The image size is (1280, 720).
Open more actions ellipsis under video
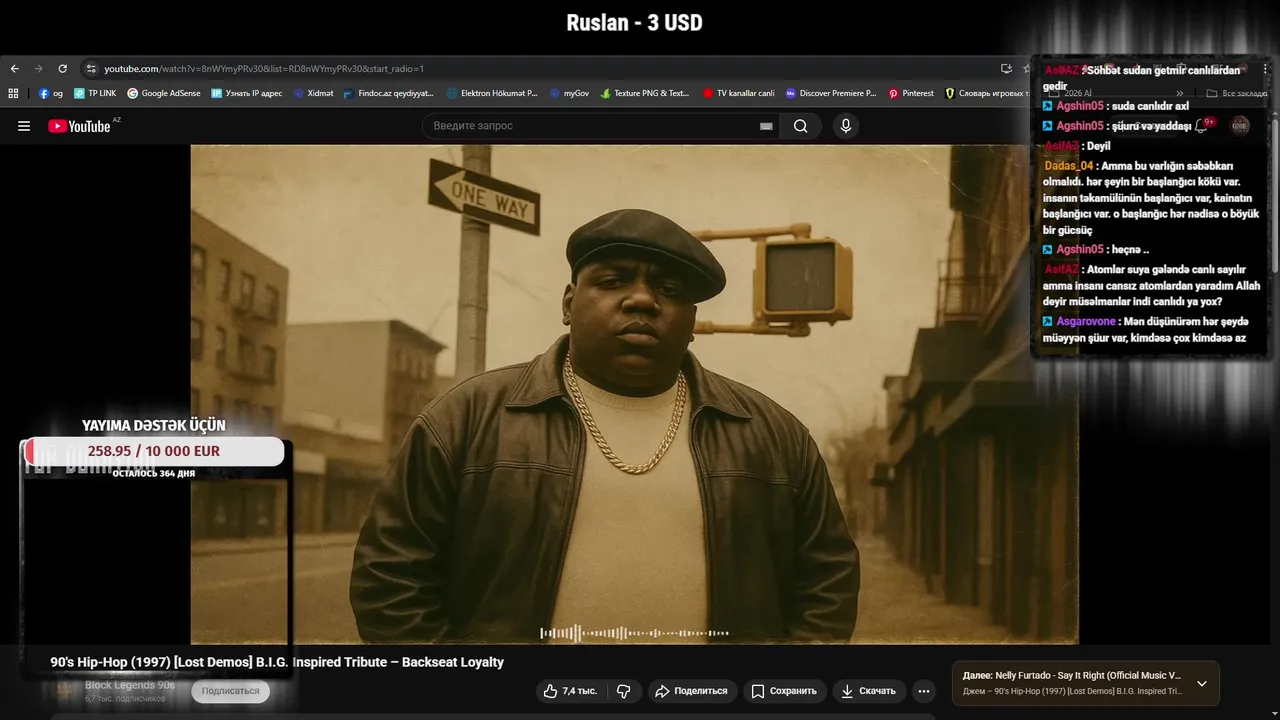pyautogui.click(x=924, y=691)
